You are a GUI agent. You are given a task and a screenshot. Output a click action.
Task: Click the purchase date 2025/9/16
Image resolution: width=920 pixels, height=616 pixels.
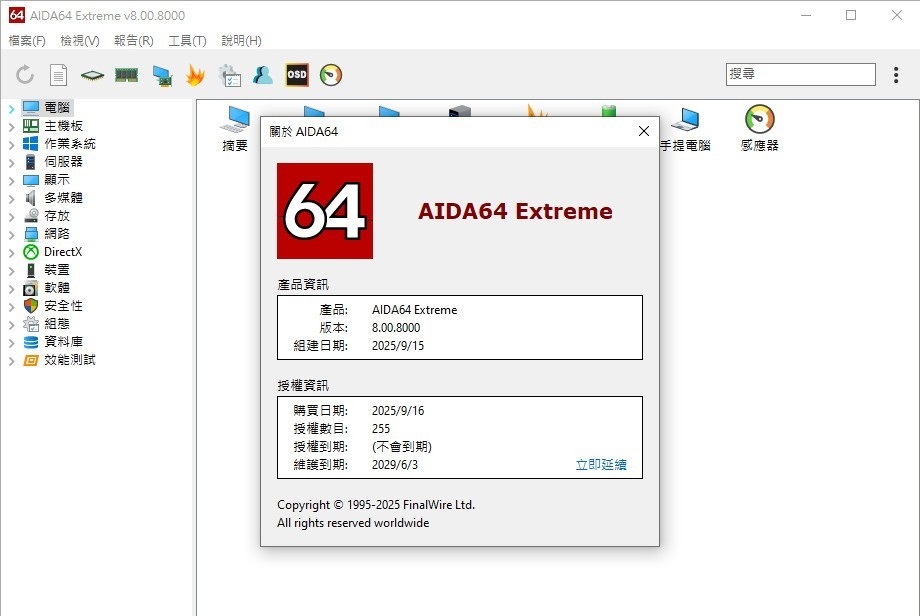pyautogui.click(x=398, y=411)
